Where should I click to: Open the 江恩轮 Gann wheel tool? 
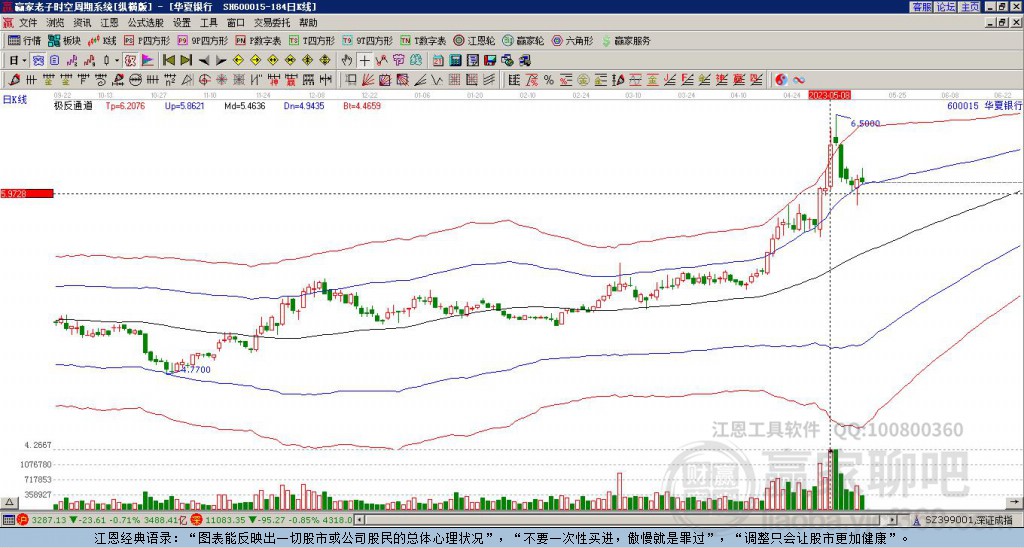[x=474, y=40]
